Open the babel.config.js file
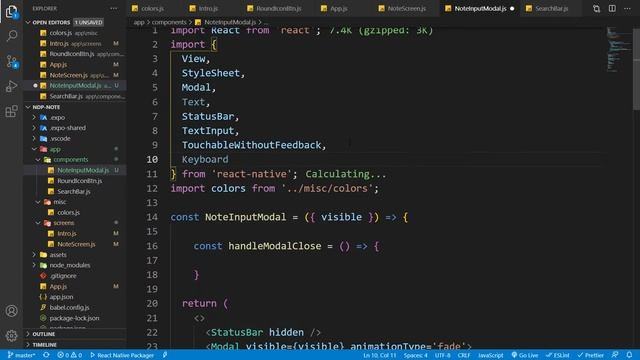 (x=69, y=307)
